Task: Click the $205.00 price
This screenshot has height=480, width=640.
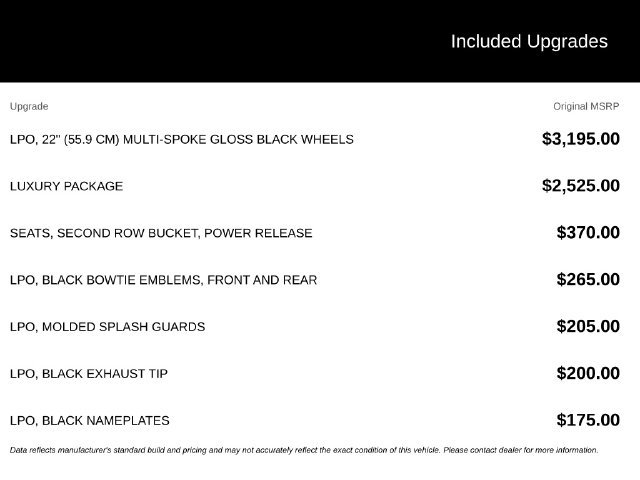Action: pos(588,327)
